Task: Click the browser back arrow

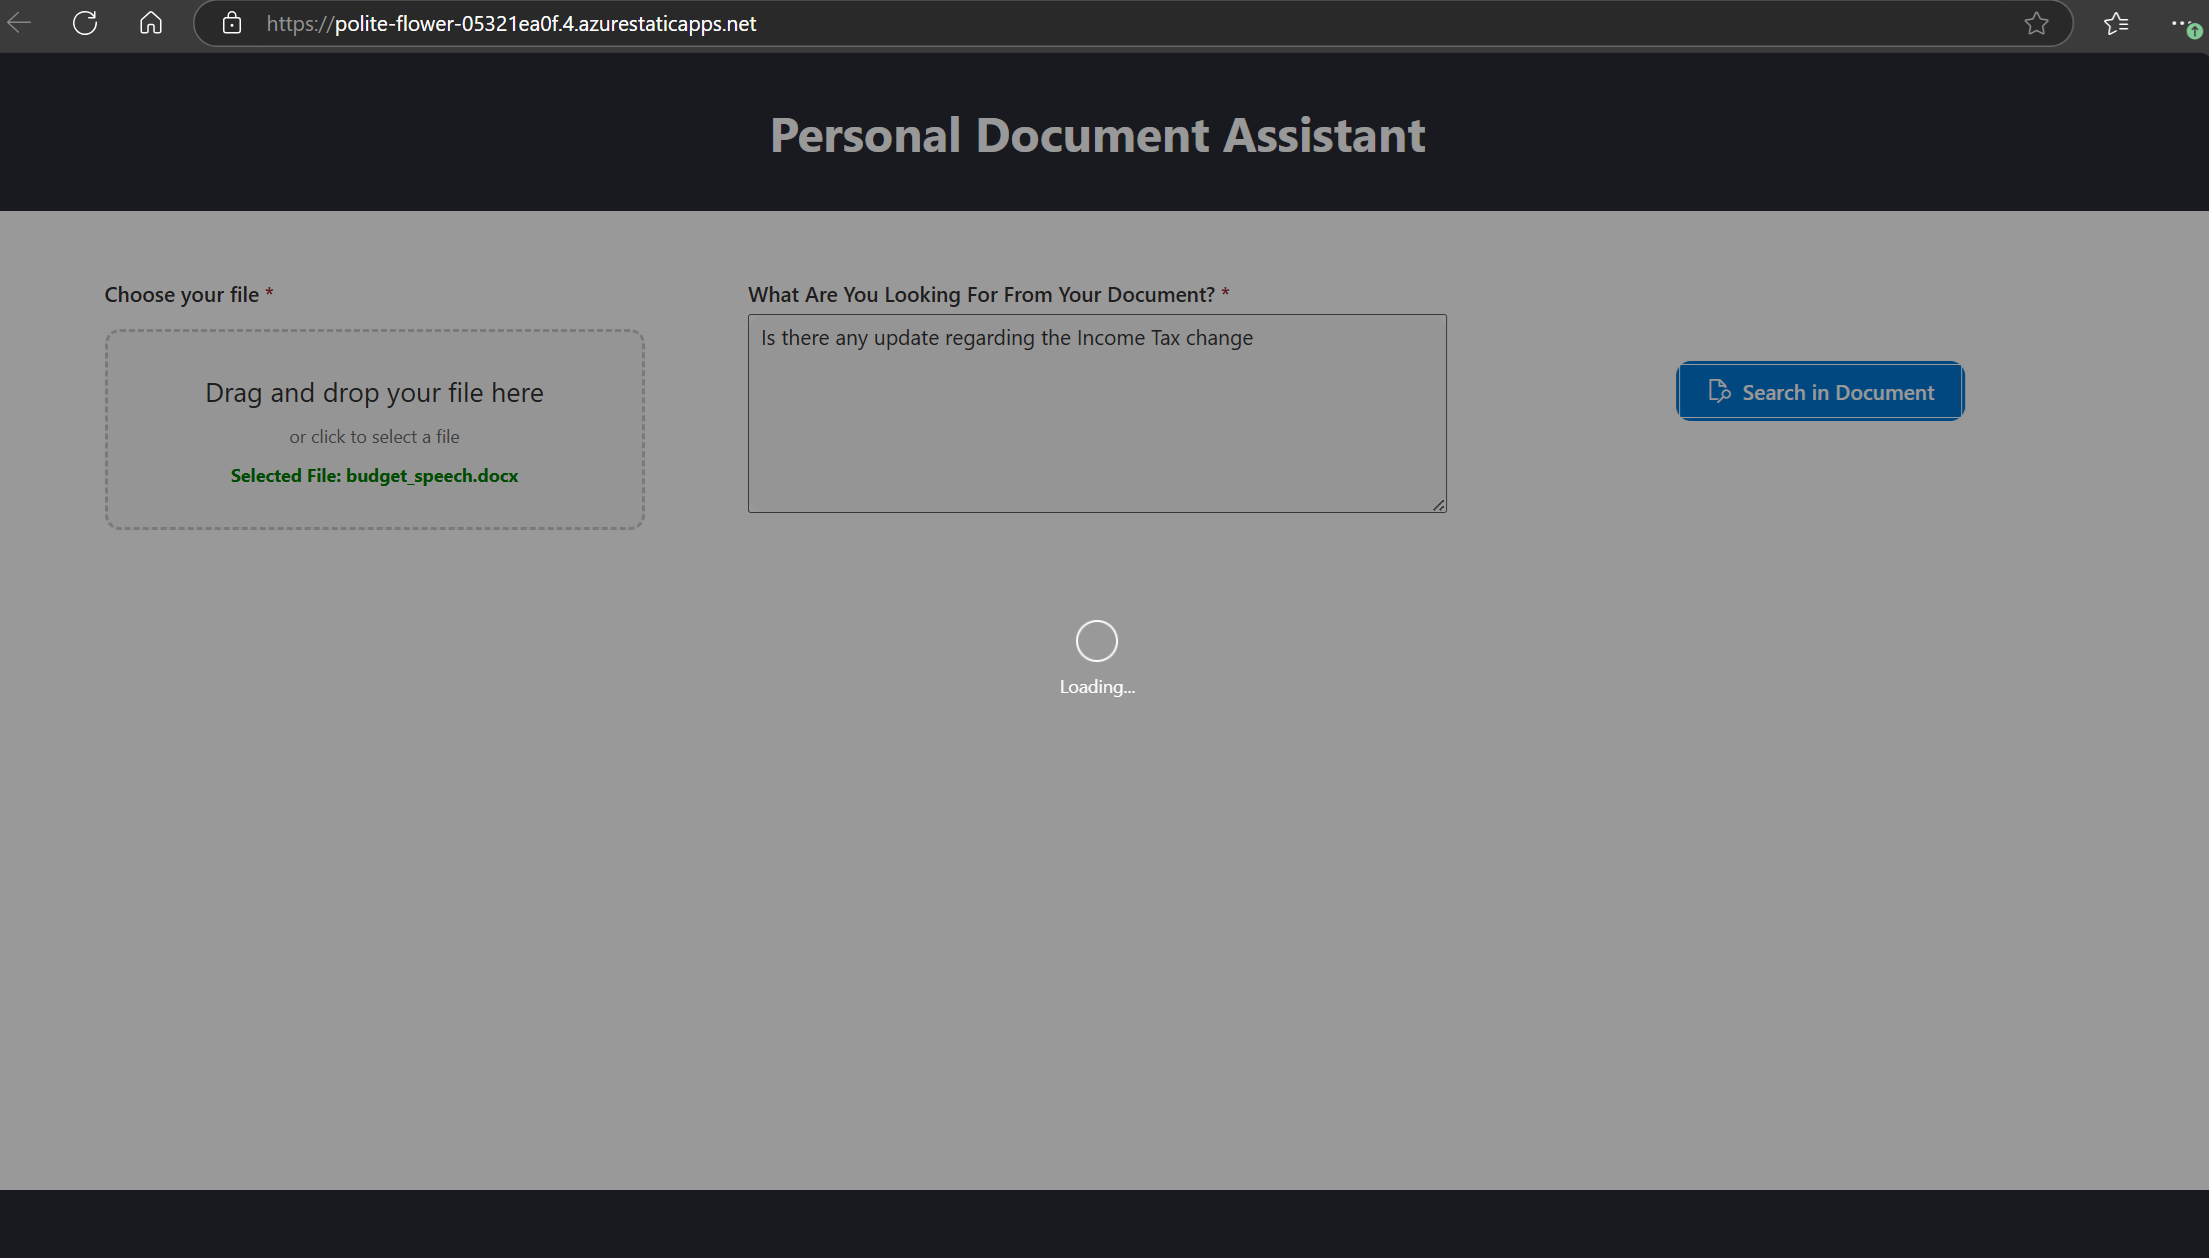Action: 19,23
